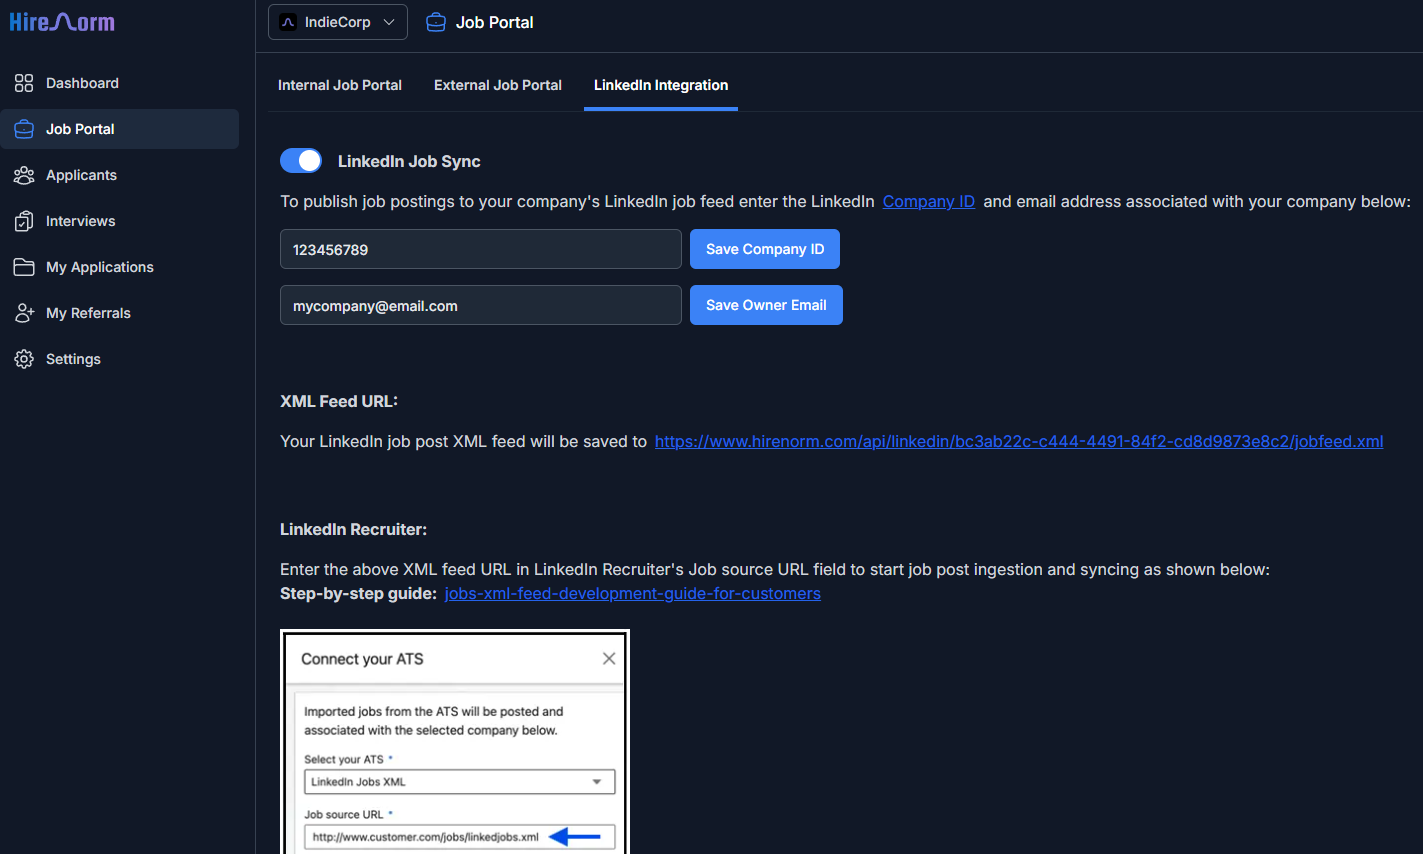1423x854 pixels.
Task: Click the Dashboard grid icon
Action: click(24, 83)
